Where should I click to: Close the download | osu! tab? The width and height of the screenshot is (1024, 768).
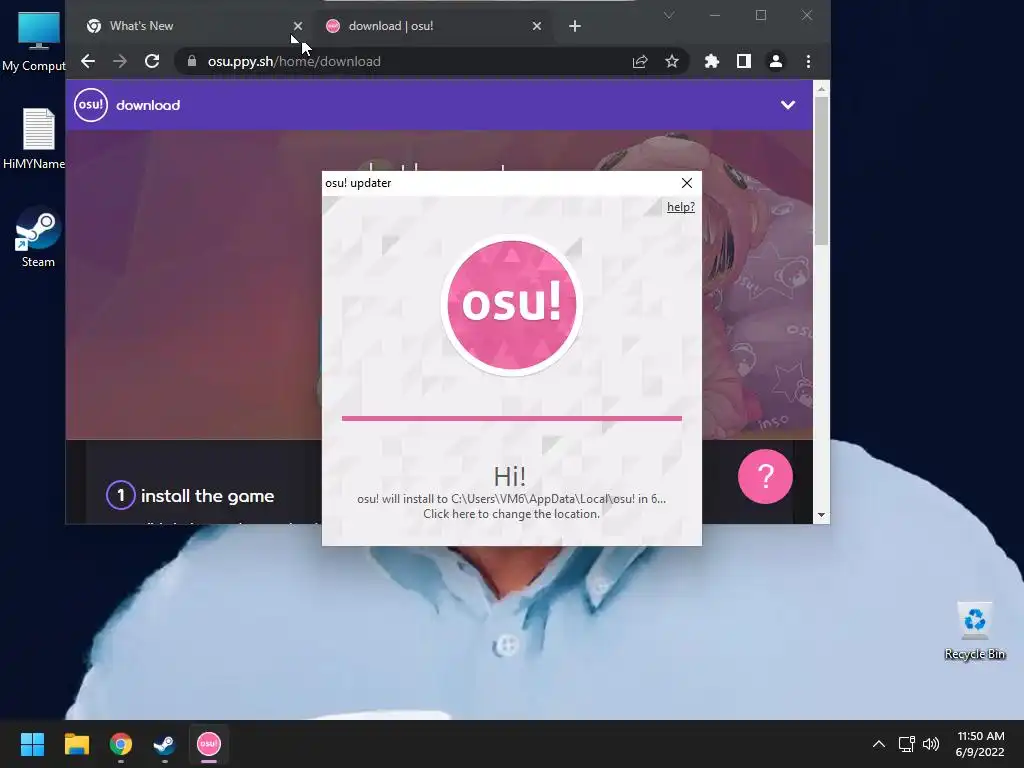click(537, 26)
